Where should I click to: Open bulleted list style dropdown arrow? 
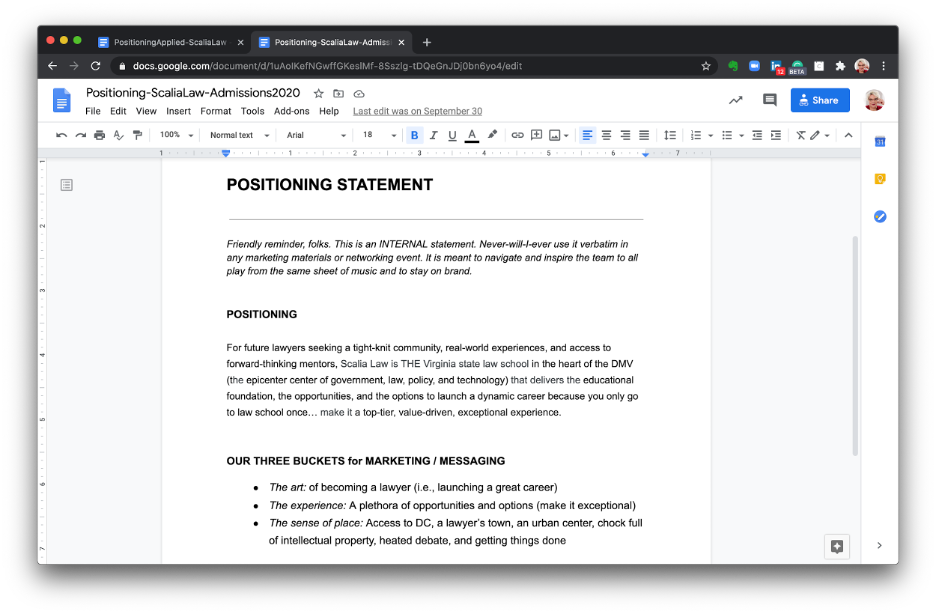click(x=741, y=136)
